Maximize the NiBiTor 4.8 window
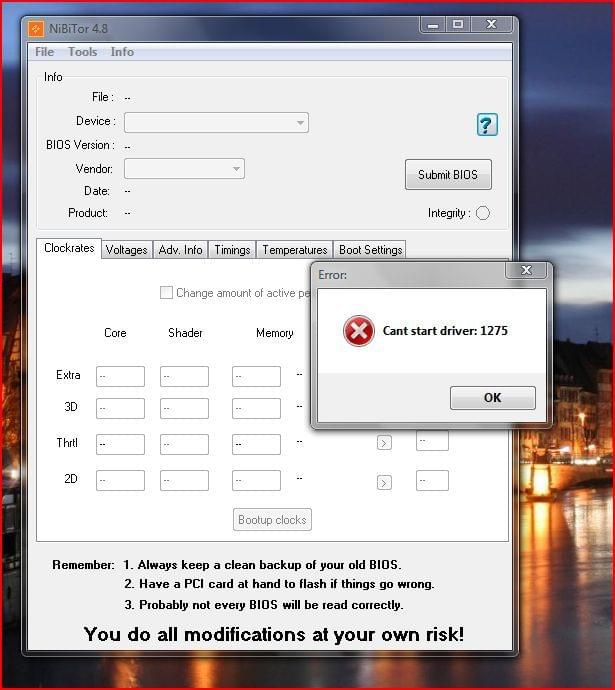The height and width of the screenshot is (690, 615). (458, 25)
